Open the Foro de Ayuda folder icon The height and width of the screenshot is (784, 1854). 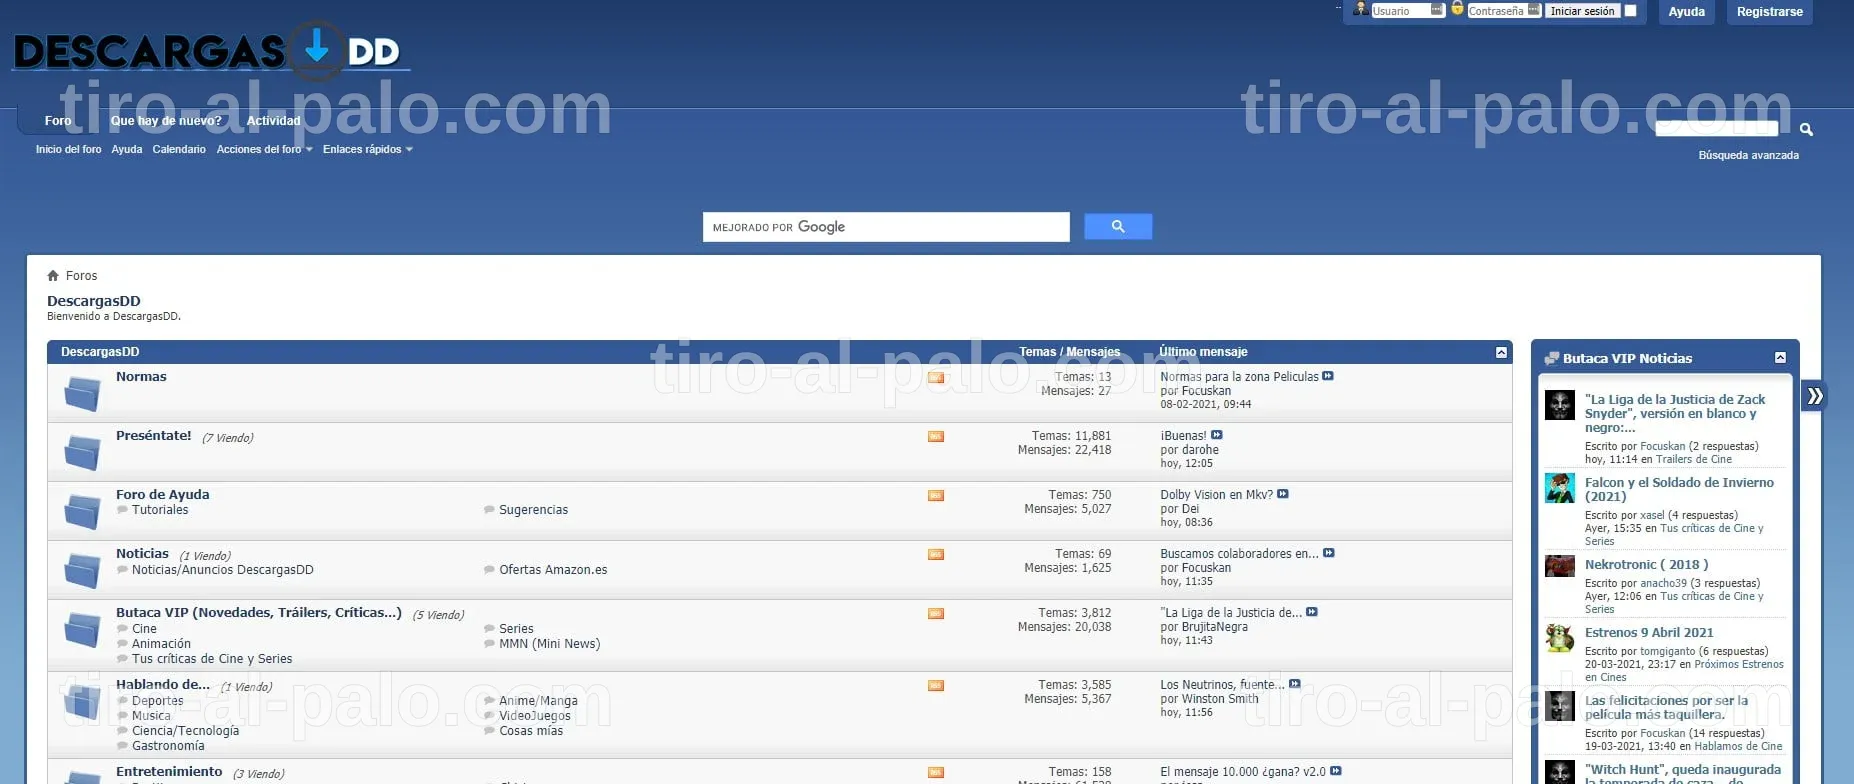[82, 511]
